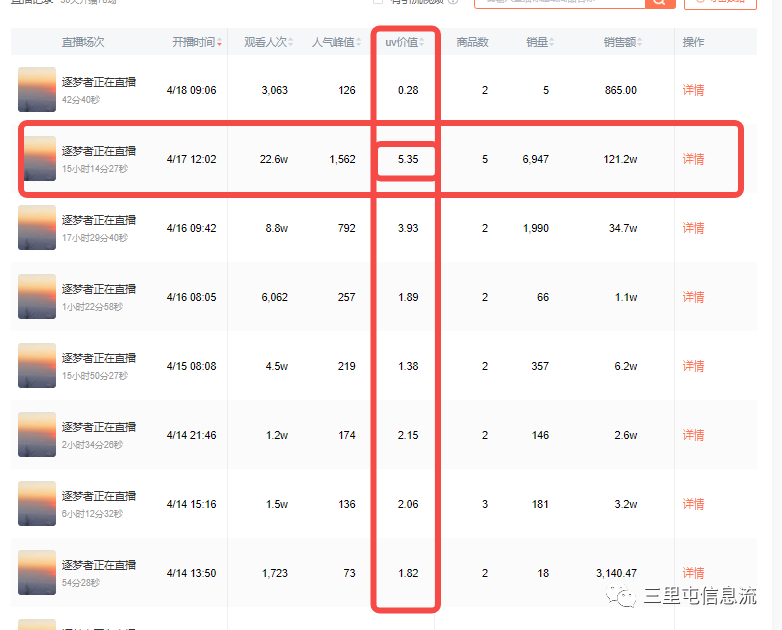Sort by 销售额 column arrow

[639, 42]
